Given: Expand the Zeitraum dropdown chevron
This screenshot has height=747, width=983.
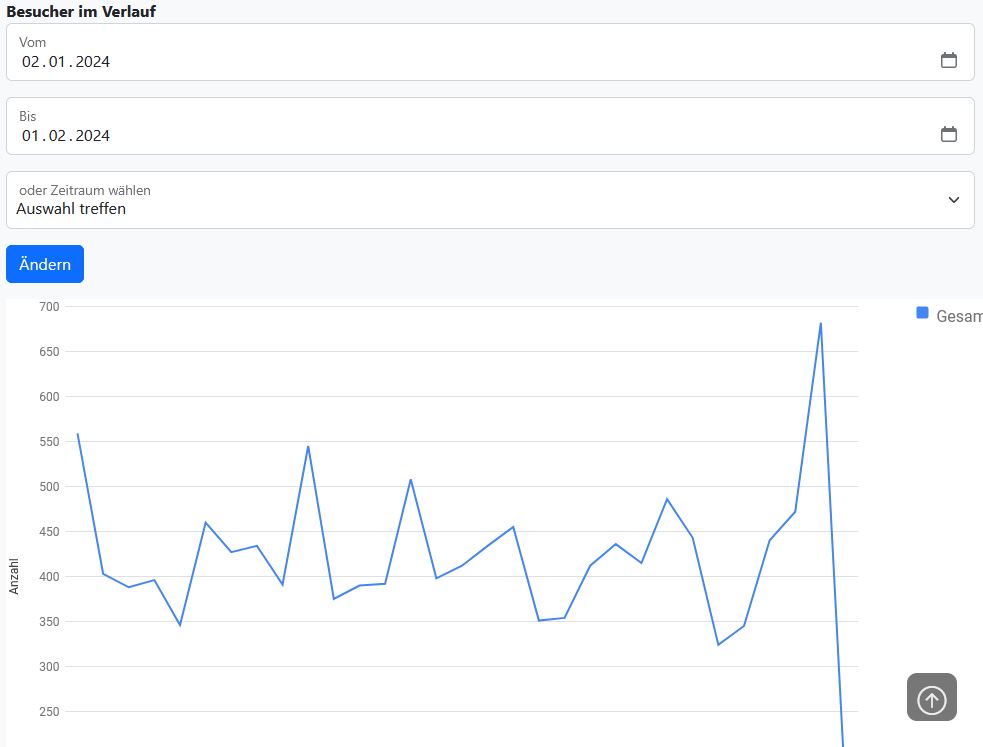Looking at the screenshot, I should coord(953,200).
